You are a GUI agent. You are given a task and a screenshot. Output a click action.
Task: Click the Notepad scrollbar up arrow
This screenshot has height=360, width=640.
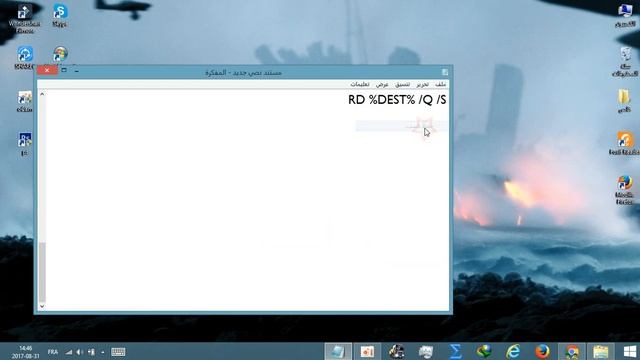coord(42,94)
